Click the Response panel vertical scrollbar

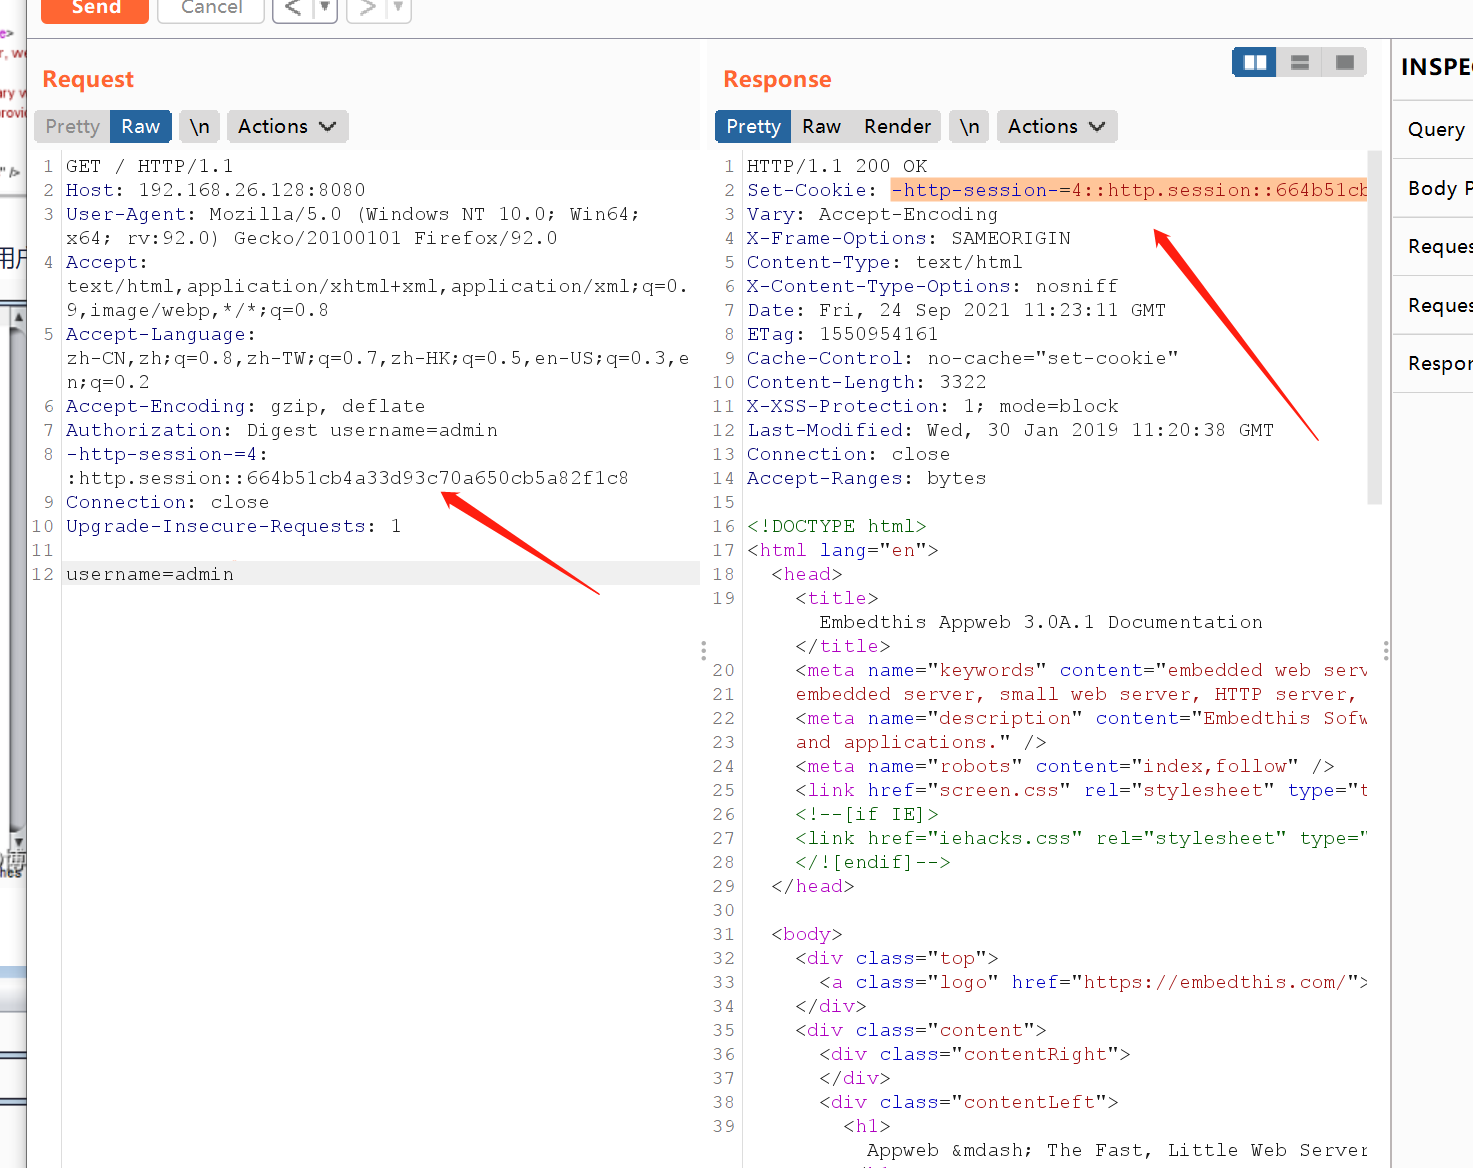[x=1374, y=327]
